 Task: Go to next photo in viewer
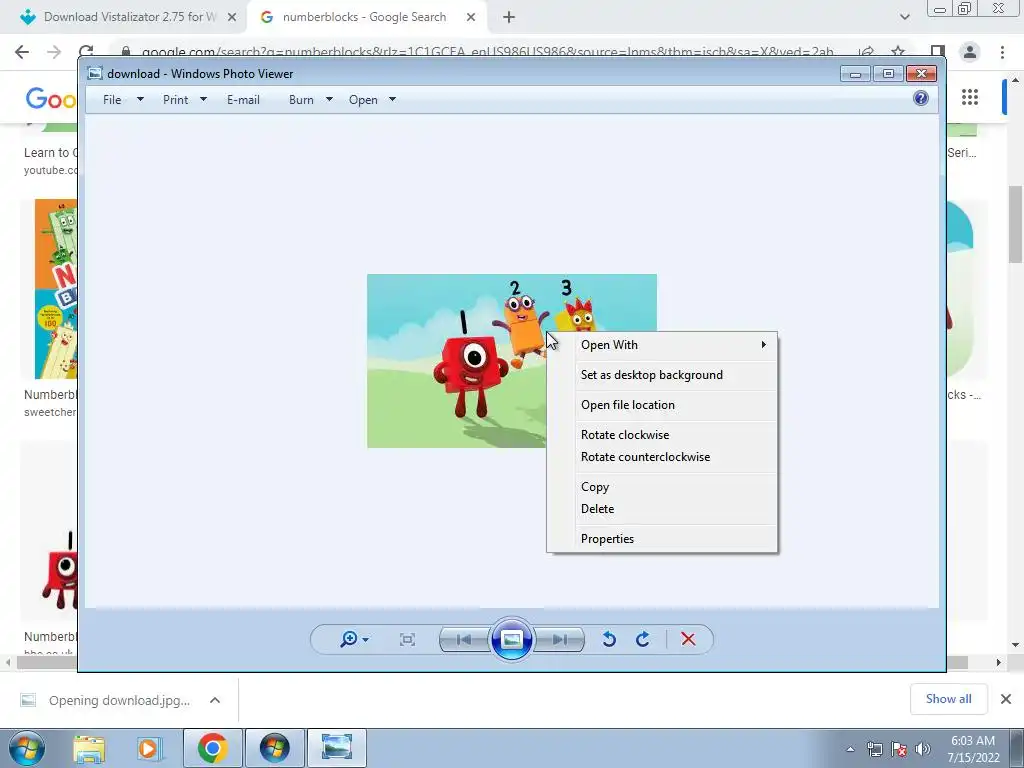coord(560,639)
